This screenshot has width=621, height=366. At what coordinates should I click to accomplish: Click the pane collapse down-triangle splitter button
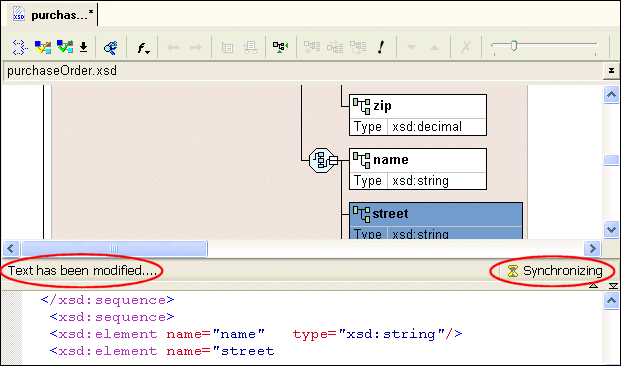pos(613,286)
